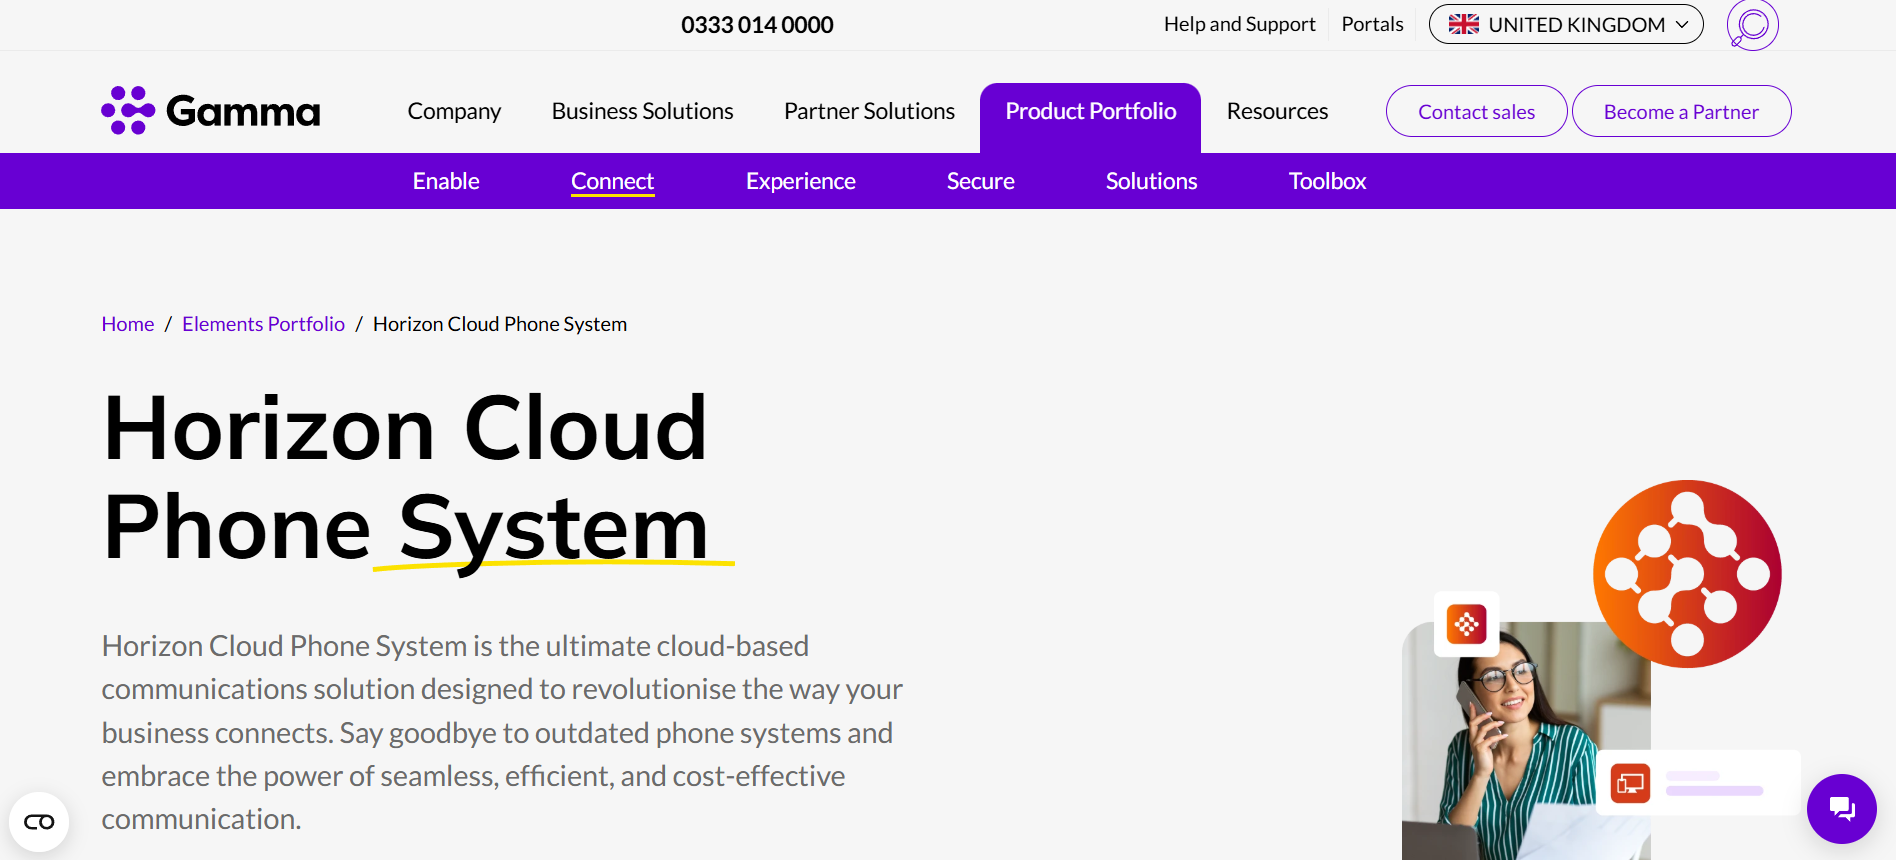Click the Horizon Cloud Phone System breadcrumb text
The image size is (1896, 860).
click(x=500, y=324)
